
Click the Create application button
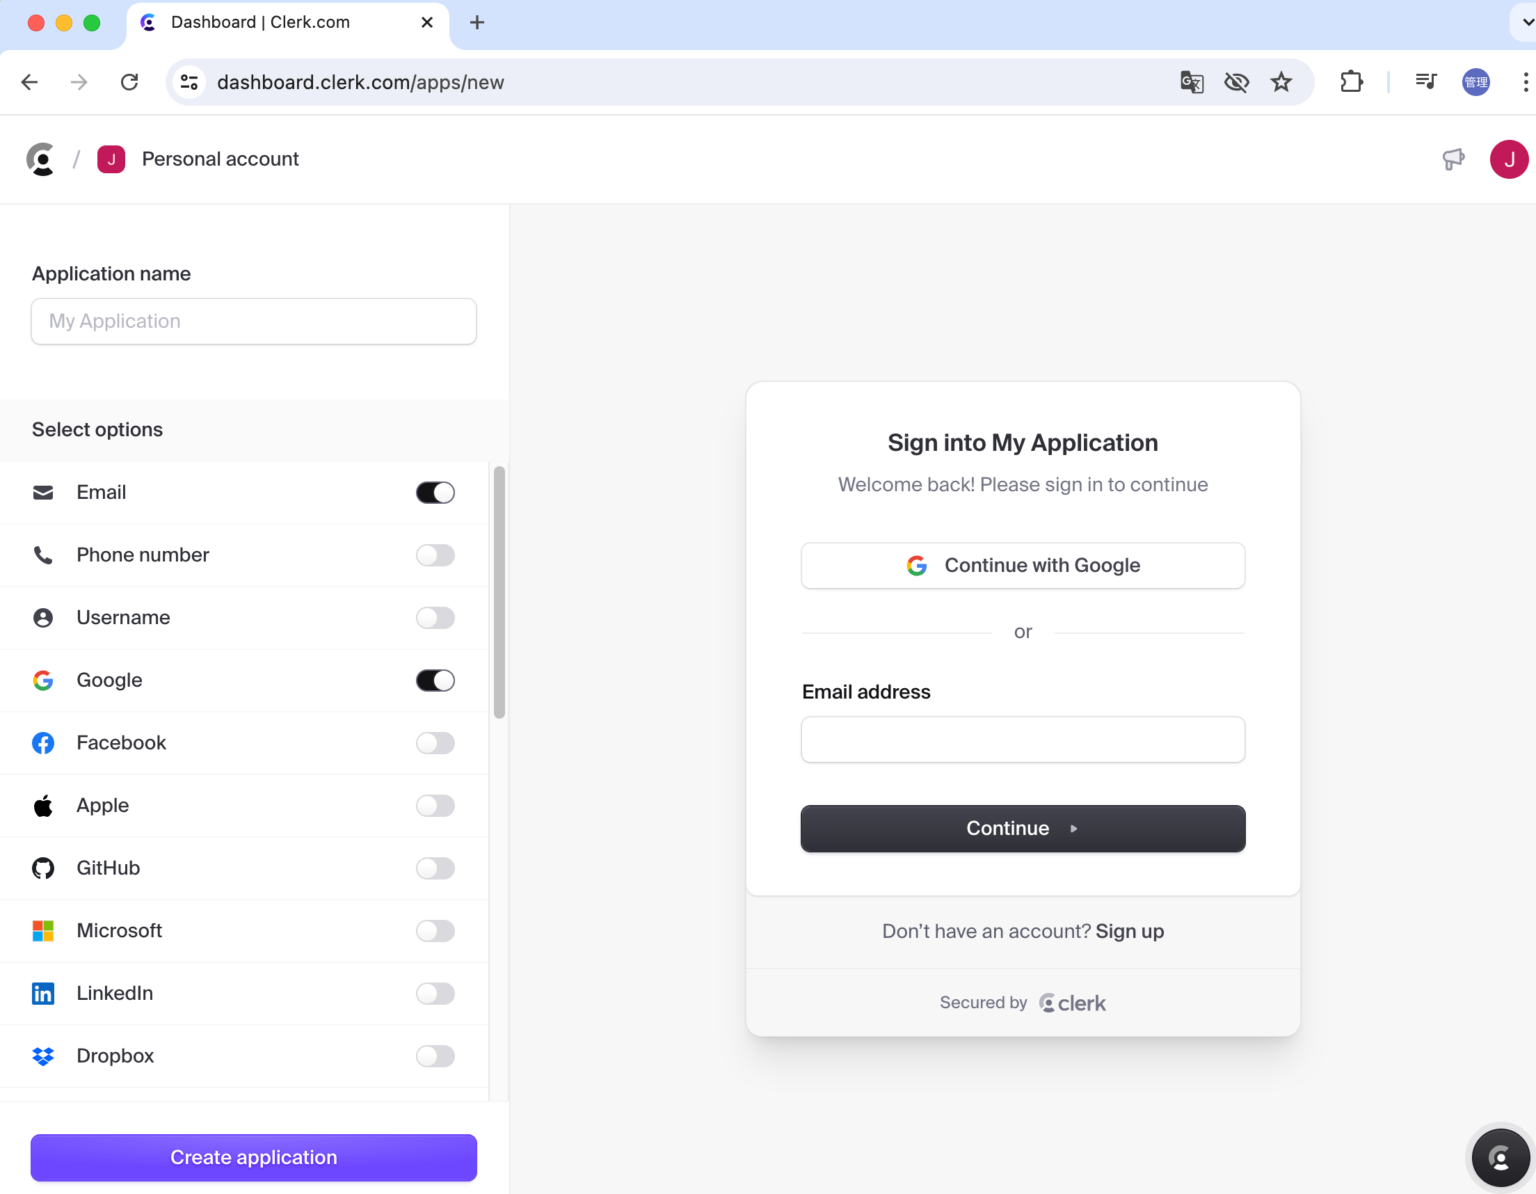pyautogui.click(x=254, y=1157)
